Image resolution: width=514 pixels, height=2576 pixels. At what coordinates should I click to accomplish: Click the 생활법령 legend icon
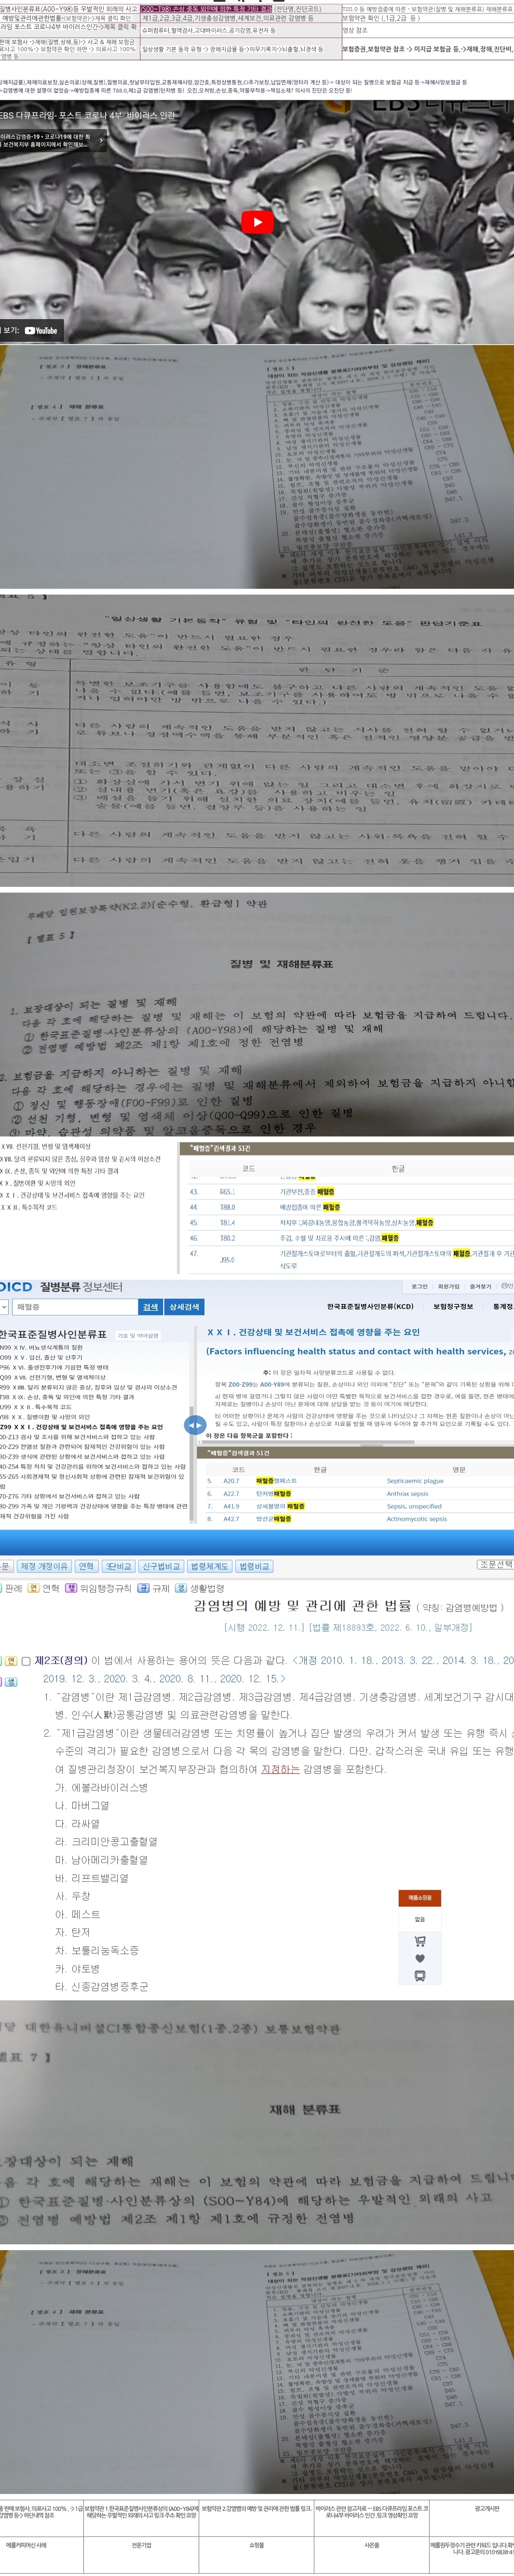tap(181, 1588)
